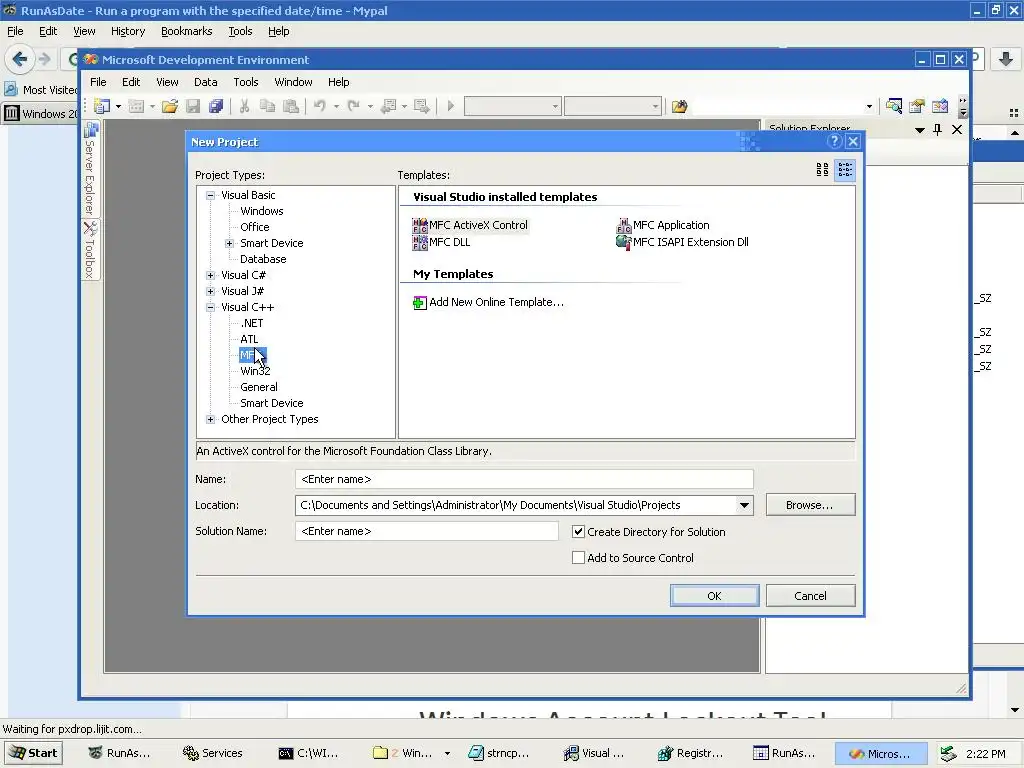
Task: Open the Properties Window toolbar icon
Action: (x=917, y=106)
